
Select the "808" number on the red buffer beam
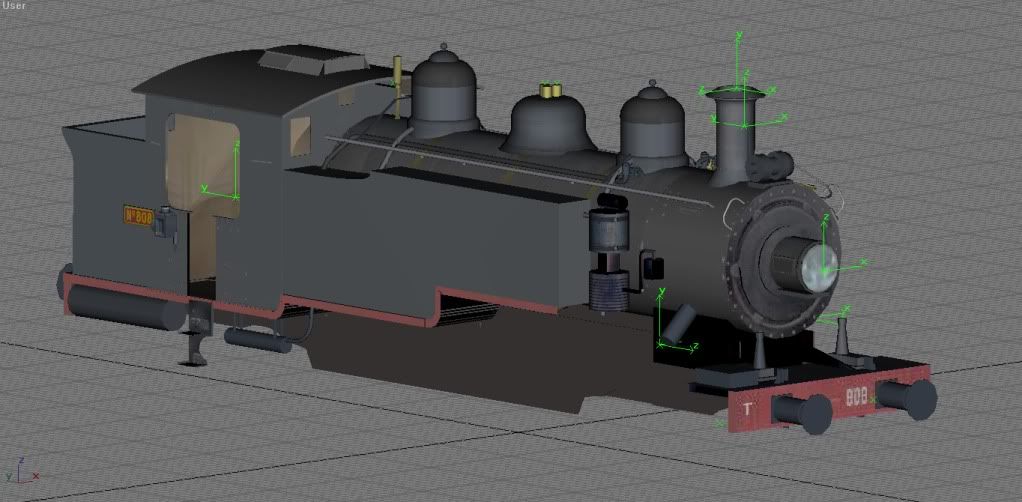[x=856, y=397]
